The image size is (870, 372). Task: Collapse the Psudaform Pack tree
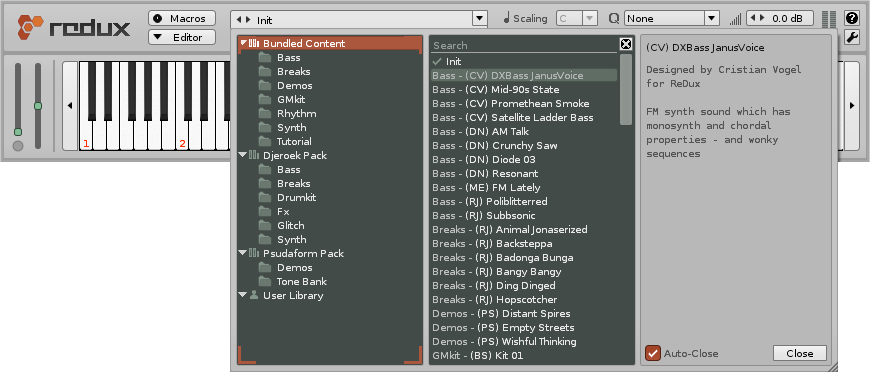[x=243, y=253]
